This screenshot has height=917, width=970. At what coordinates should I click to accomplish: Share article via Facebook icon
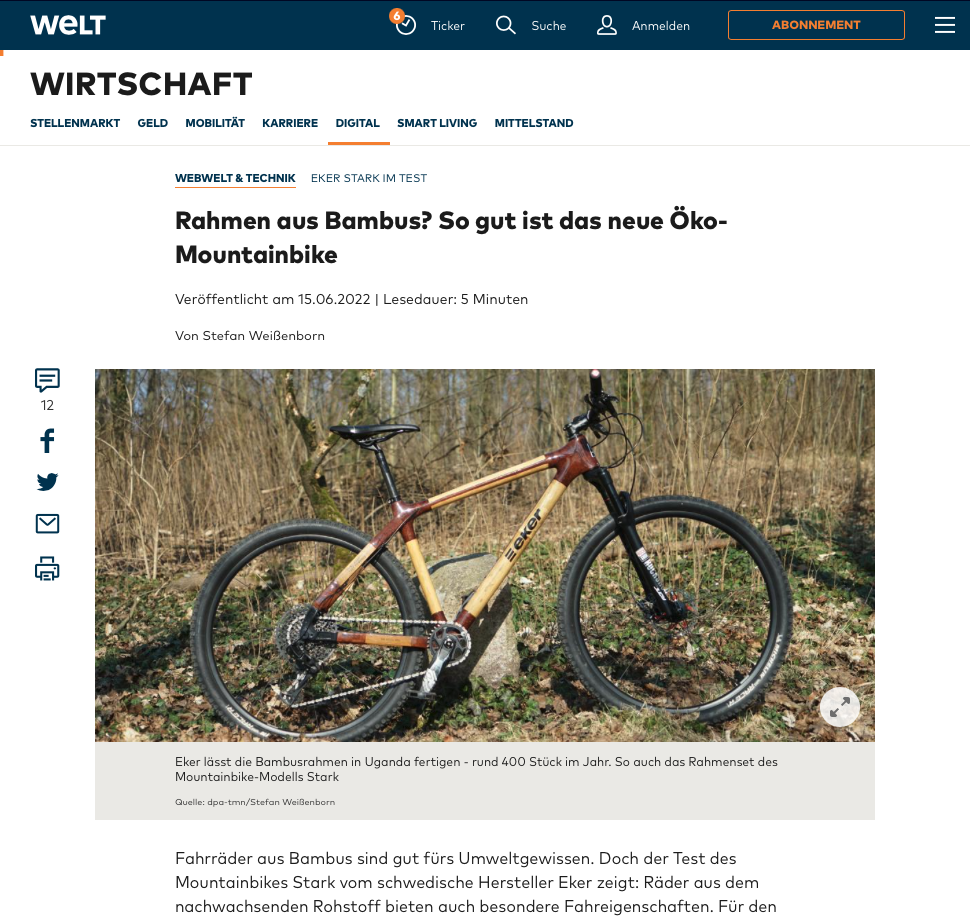pos(47,441)
